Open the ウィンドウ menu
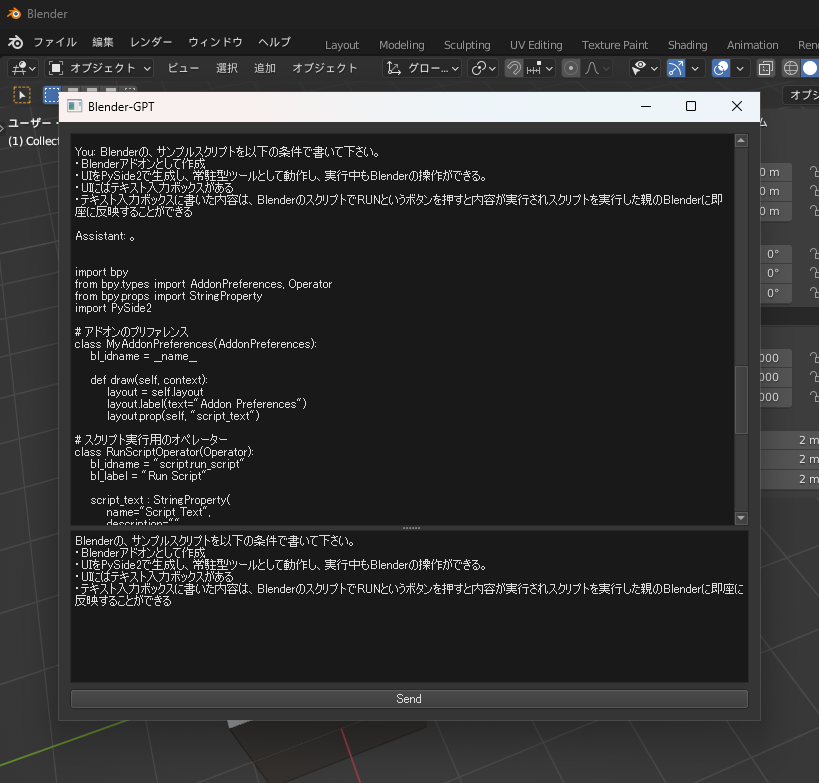 coord(215,42)
